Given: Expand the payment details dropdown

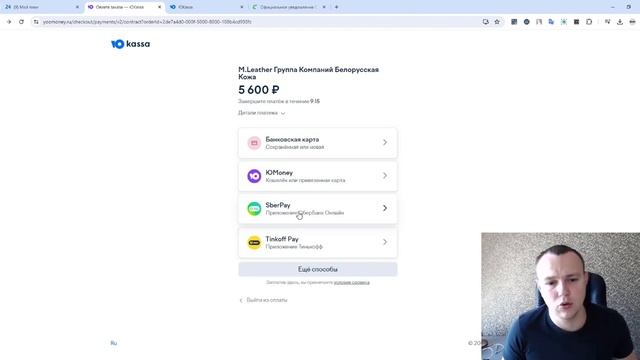Looking at the screenshot, I should 262,113.
